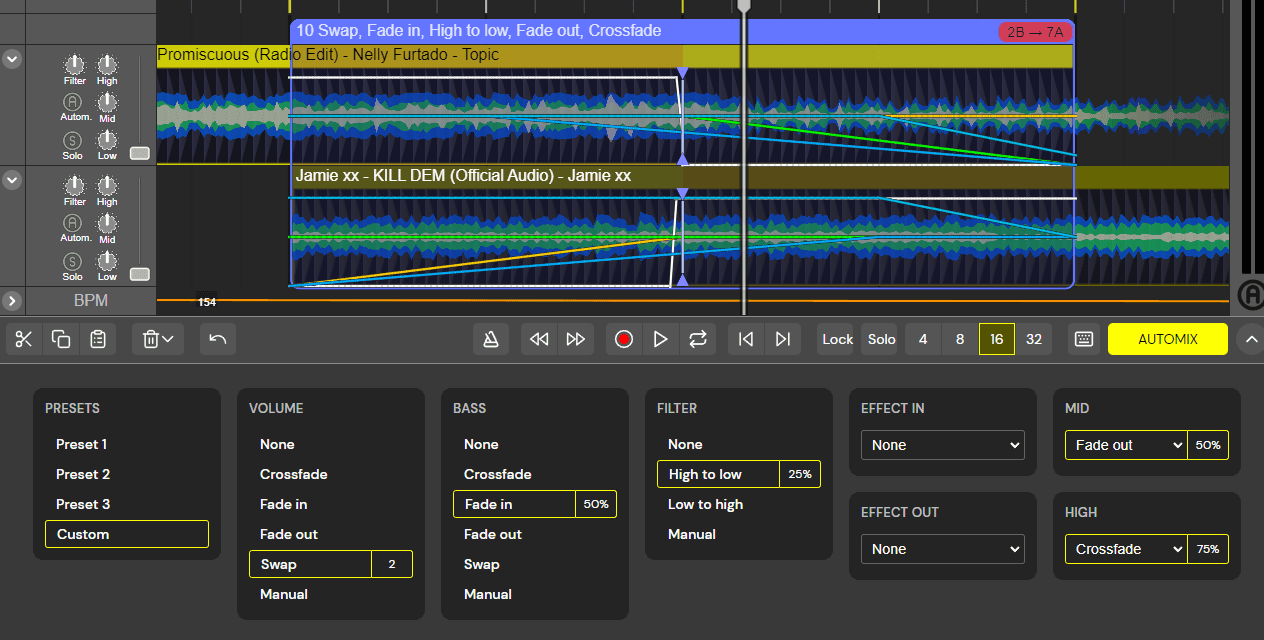Choose Crossfade in the Volume list
Screen dimensions: 1264x640
click(294, 474)
